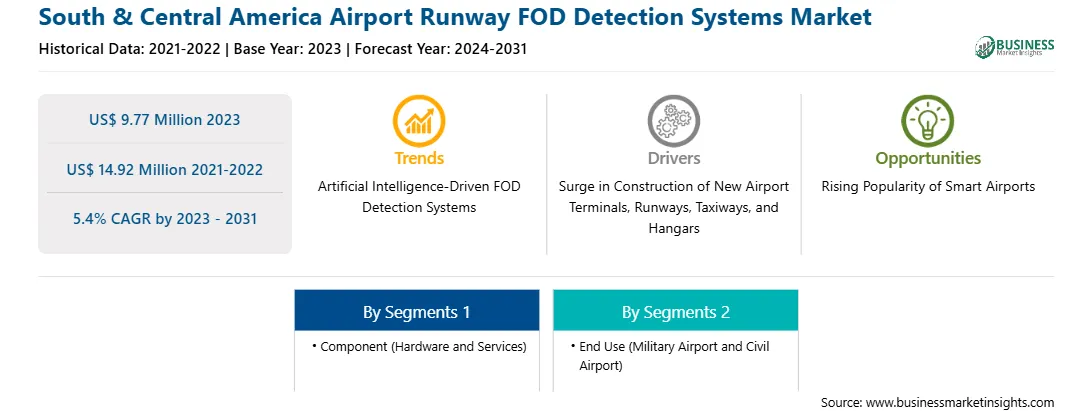Click the Surge in Construction of New Airport Terminals text
Image resolution: width=1092 pixels, height=411 pixels.
click(x=673, y=208)
